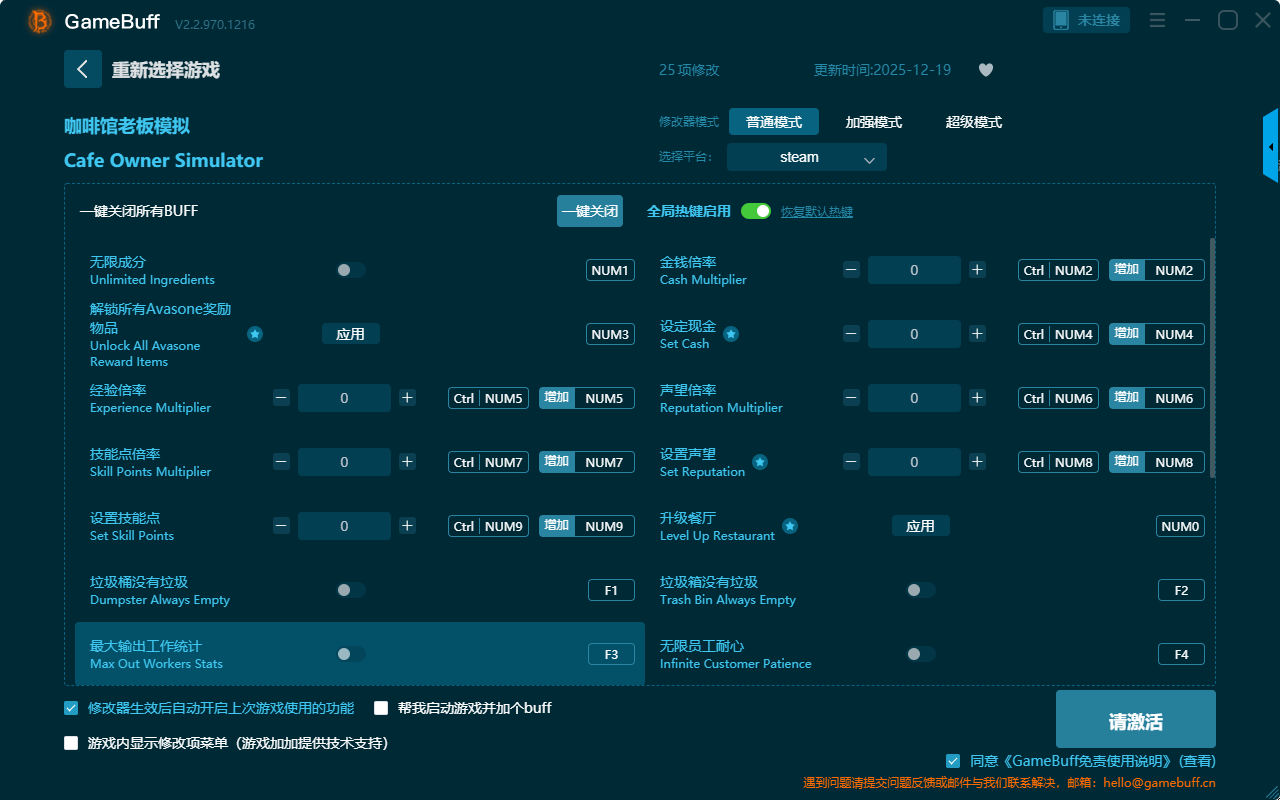Check the show in-game trainer menu box
The image size is (1280, 800).
pos(71,743)
